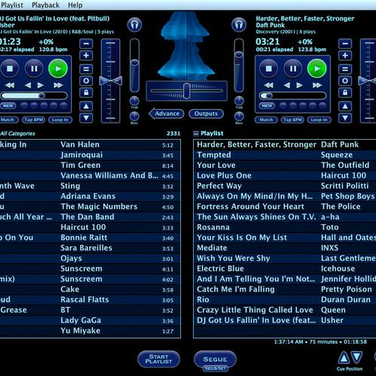Click the right deck Loop In button
Viewport: 376px width, 376px height.
(319, 120)
